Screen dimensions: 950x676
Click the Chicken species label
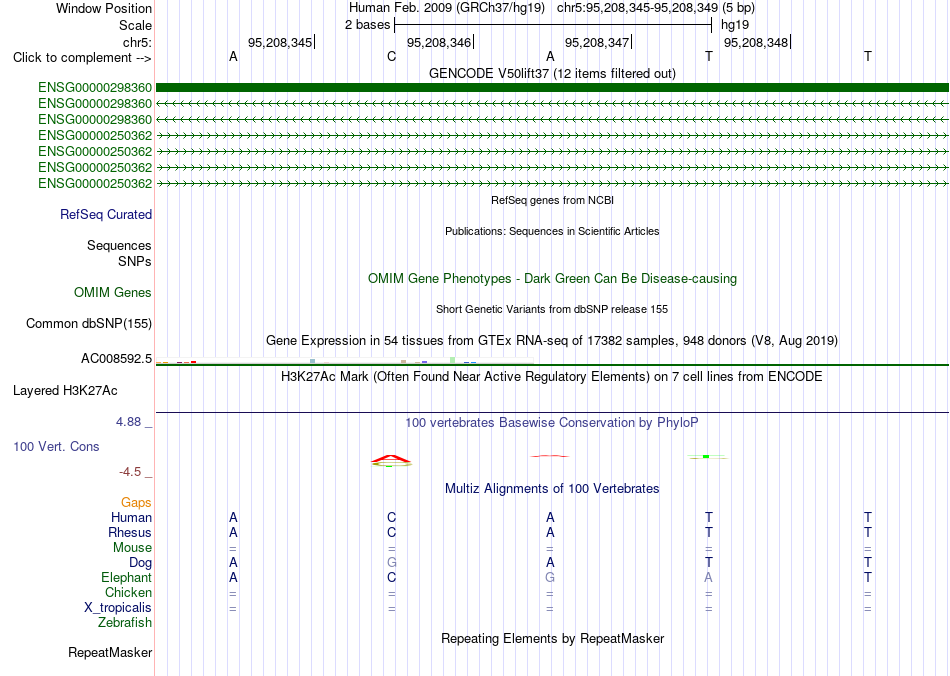(128, 592)
